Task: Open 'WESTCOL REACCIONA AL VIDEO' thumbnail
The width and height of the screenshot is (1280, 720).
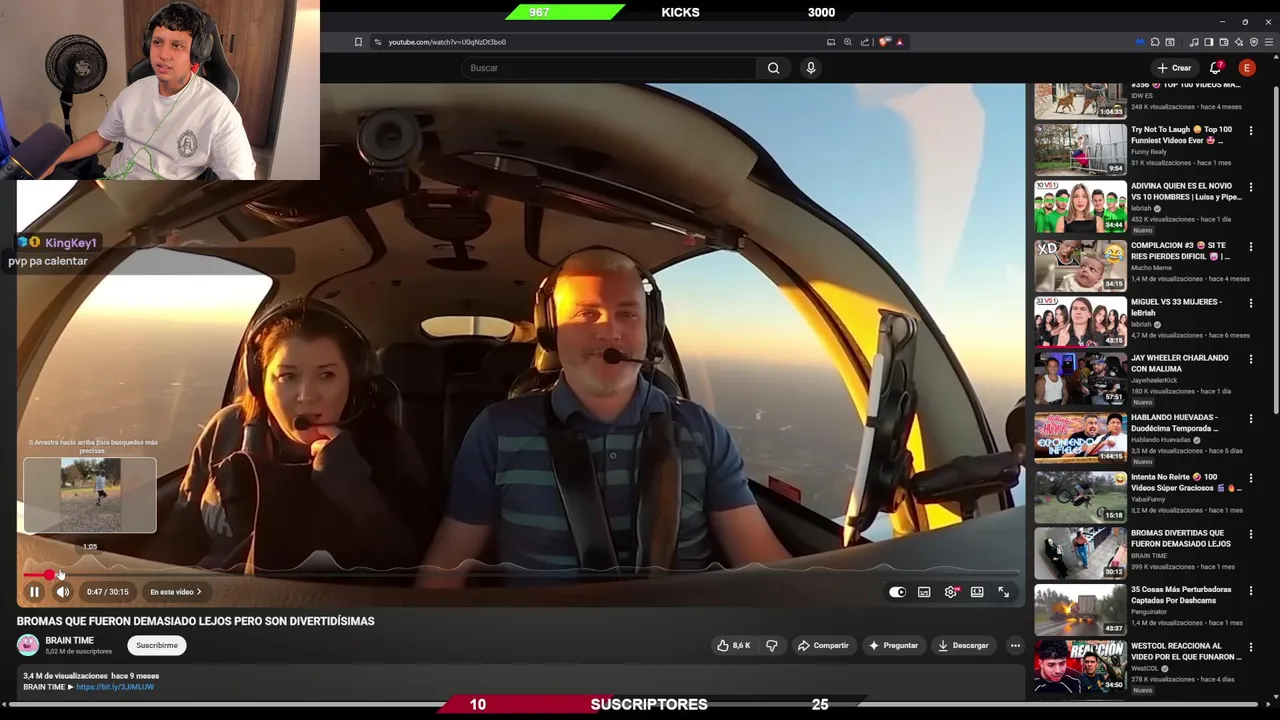Action: coord(1080,666)
